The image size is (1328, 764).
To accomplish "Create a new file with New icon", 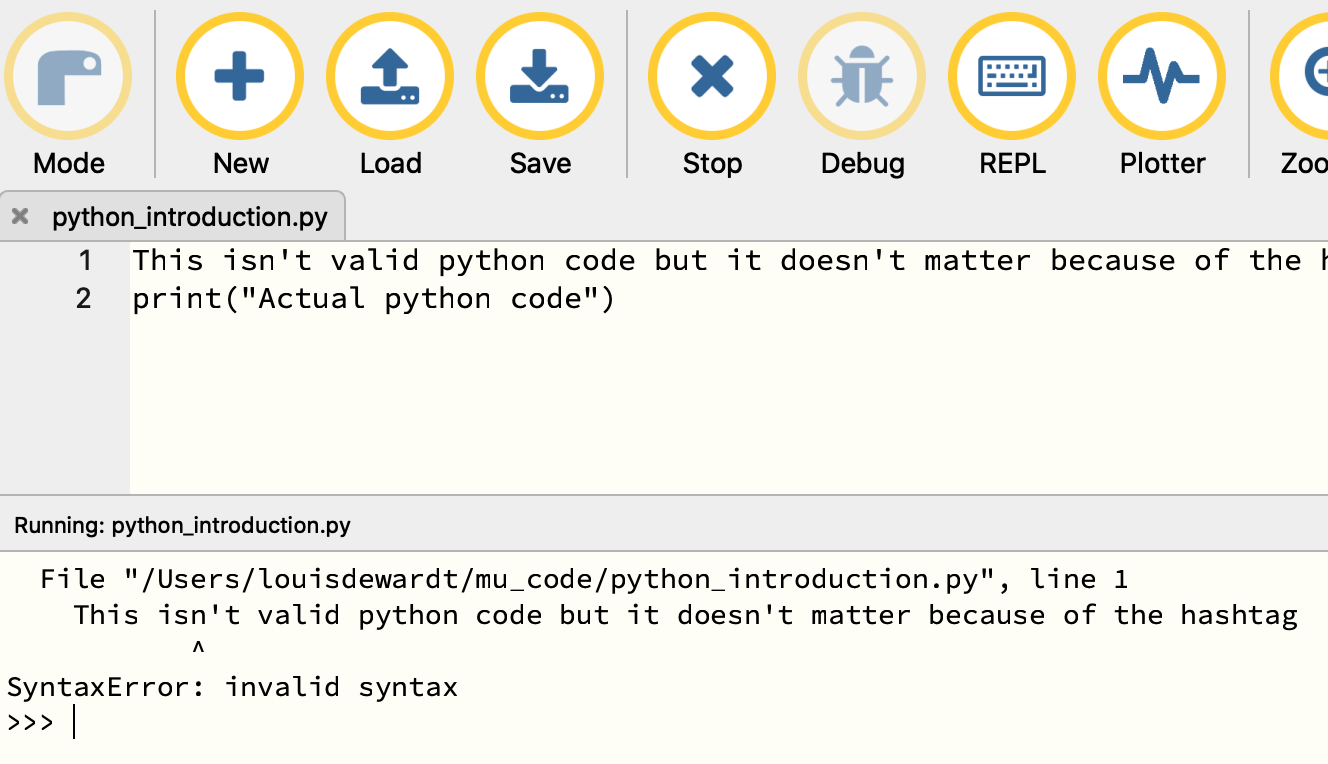I will click(x=240, y=77).
